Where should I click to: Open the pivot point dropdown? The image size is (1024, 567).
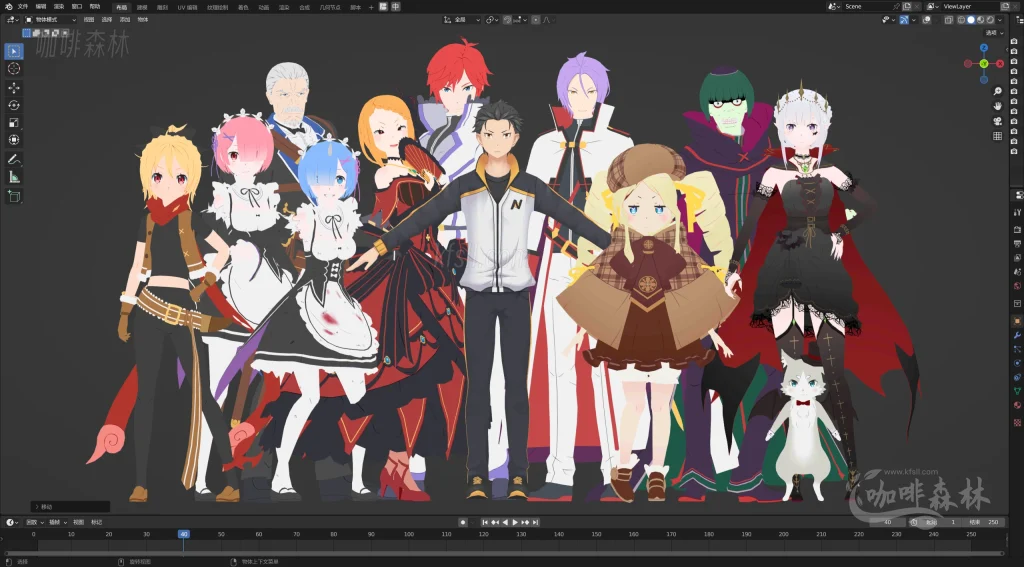pyautogui.click(x=492, y=20)
